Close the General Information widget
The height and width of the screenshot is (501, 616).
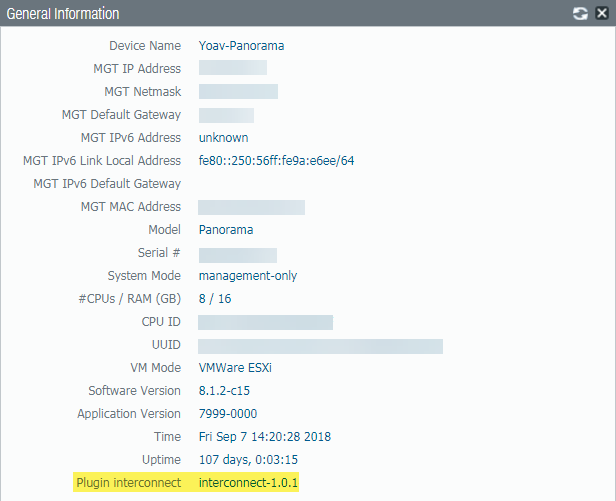600,14
